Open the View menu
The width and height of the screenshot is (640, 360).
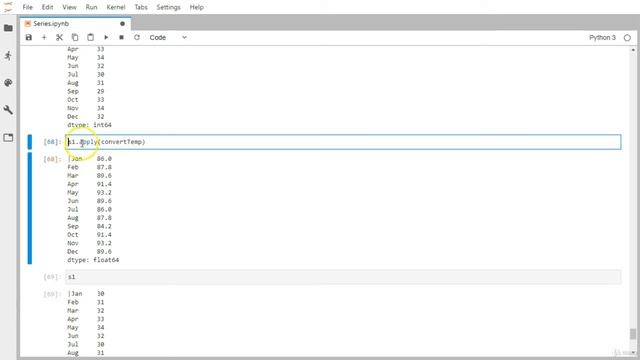click(x=69, y=7)
